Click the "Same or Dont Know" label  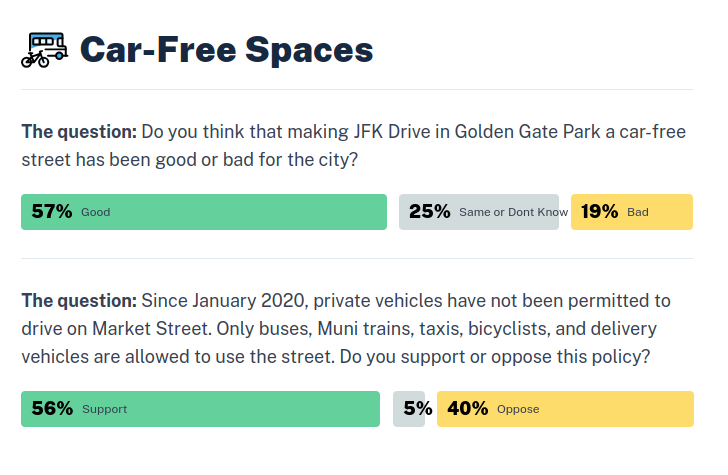(x=513, y=213)
